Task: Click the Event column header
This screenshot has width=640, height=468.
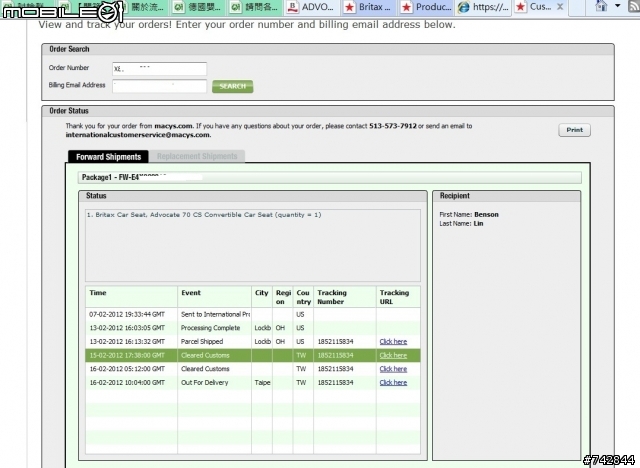Action: click(x=214, y=297)
